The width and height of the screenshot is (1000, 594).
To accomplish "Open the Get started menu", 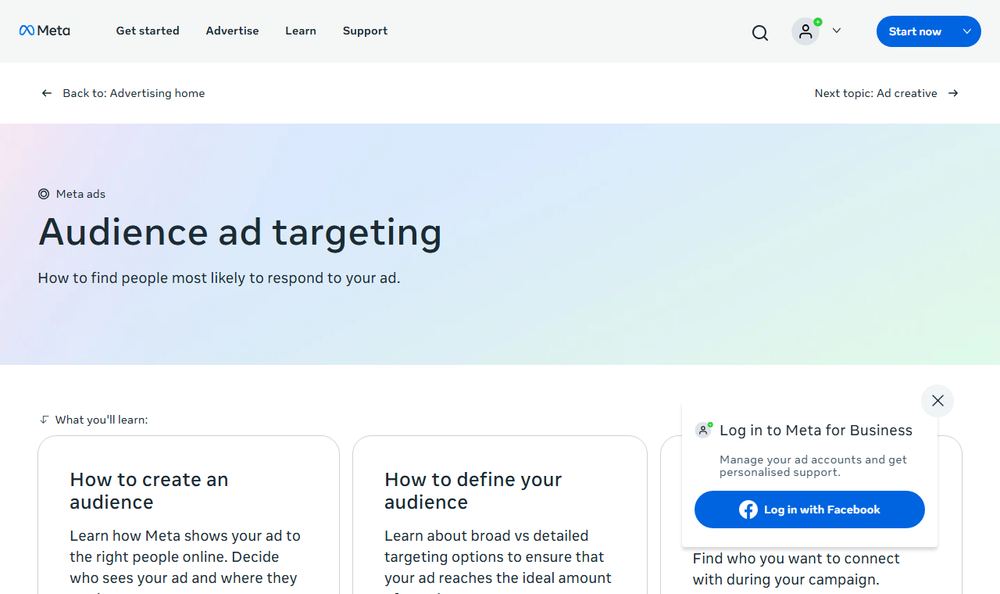I will (x=147, y=31).
